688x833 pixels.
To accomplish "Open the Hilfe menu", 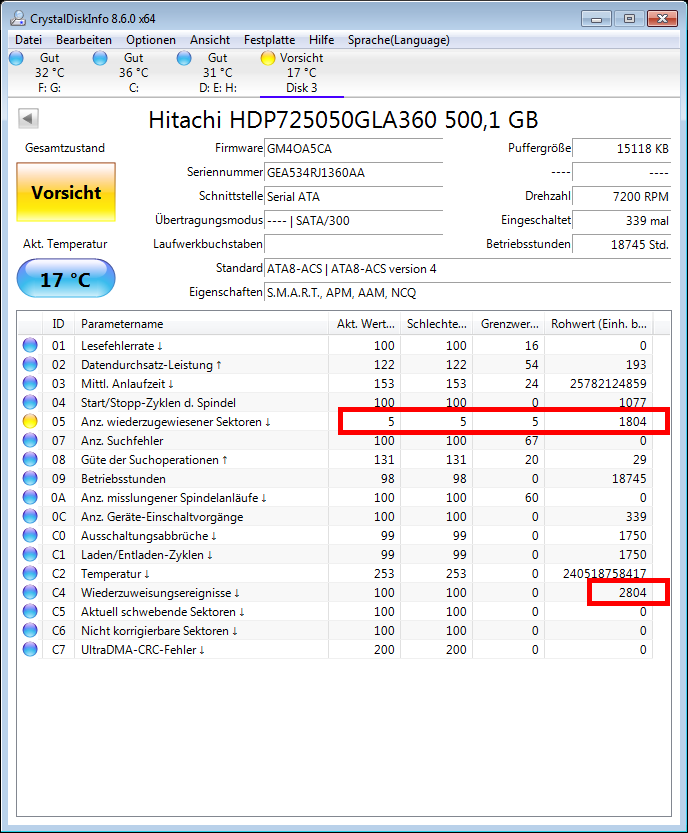I will (x=321, y=40).
